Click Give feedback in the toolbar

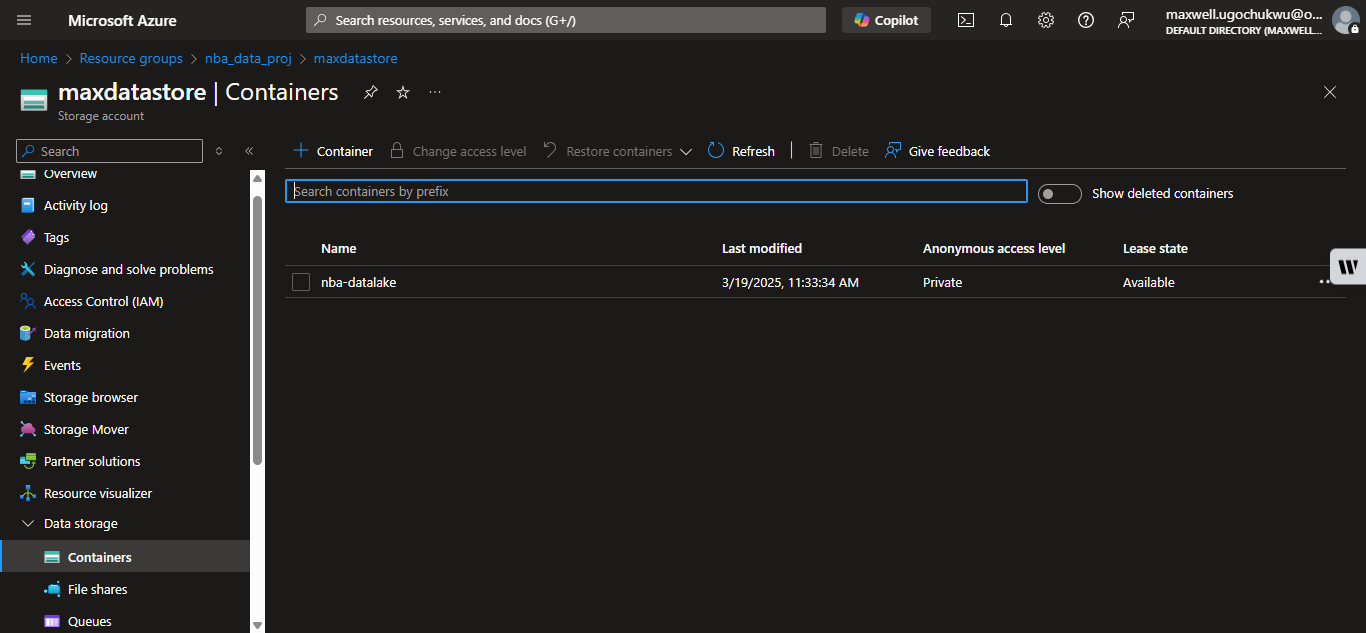click(937, 151)
